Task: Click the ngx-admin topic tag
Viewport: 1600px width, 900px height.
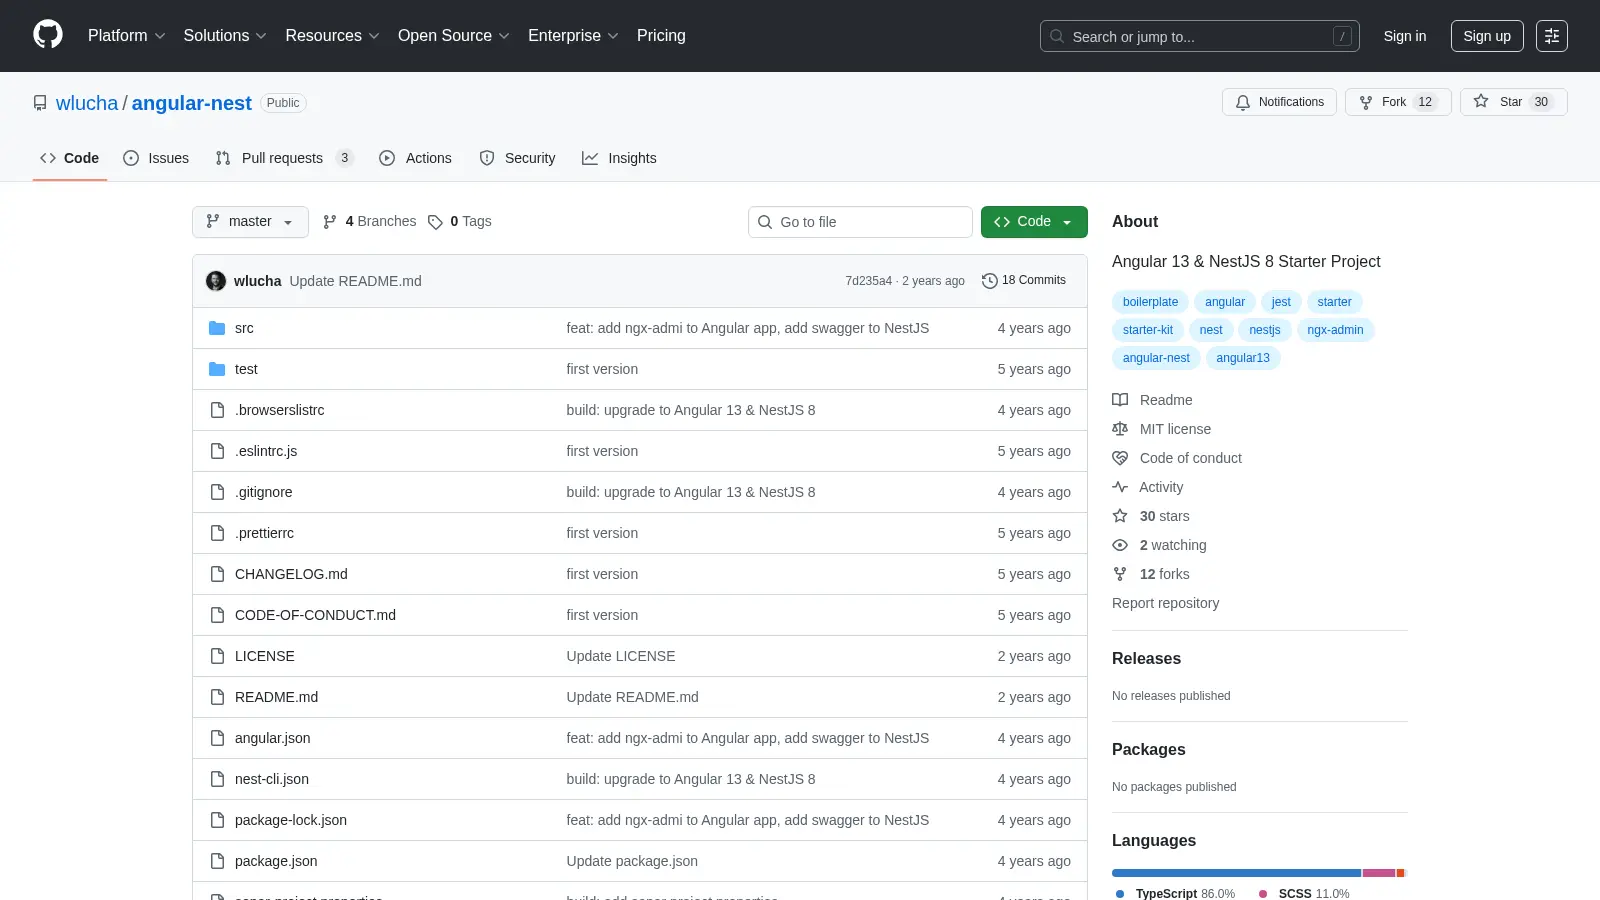Action: tap(1335, 330)
